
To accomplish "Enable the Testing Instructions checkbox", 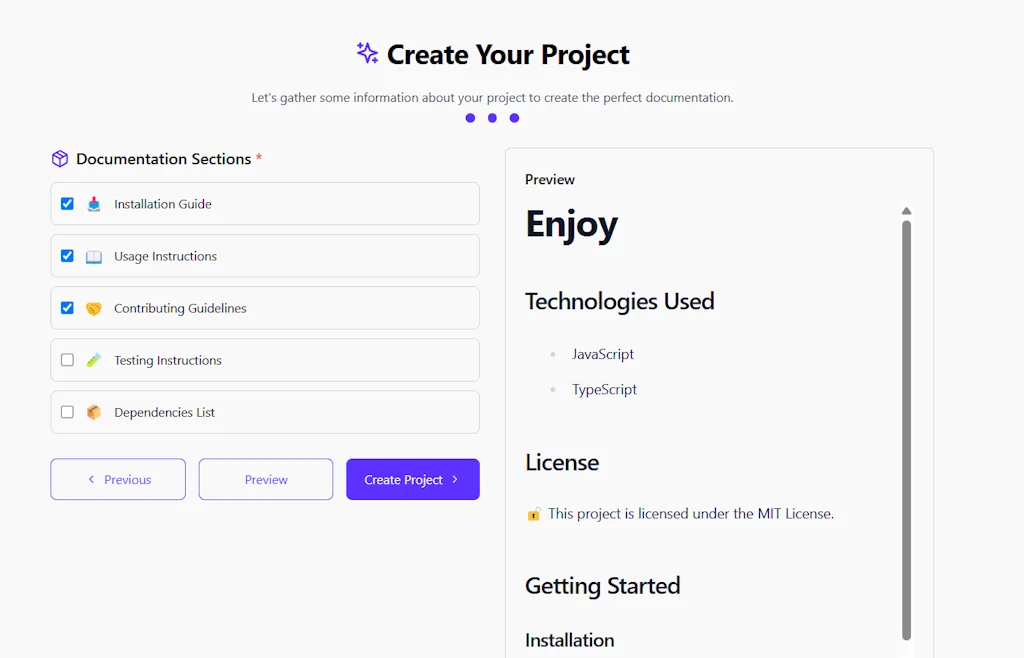I will click(x=67, y=360).
